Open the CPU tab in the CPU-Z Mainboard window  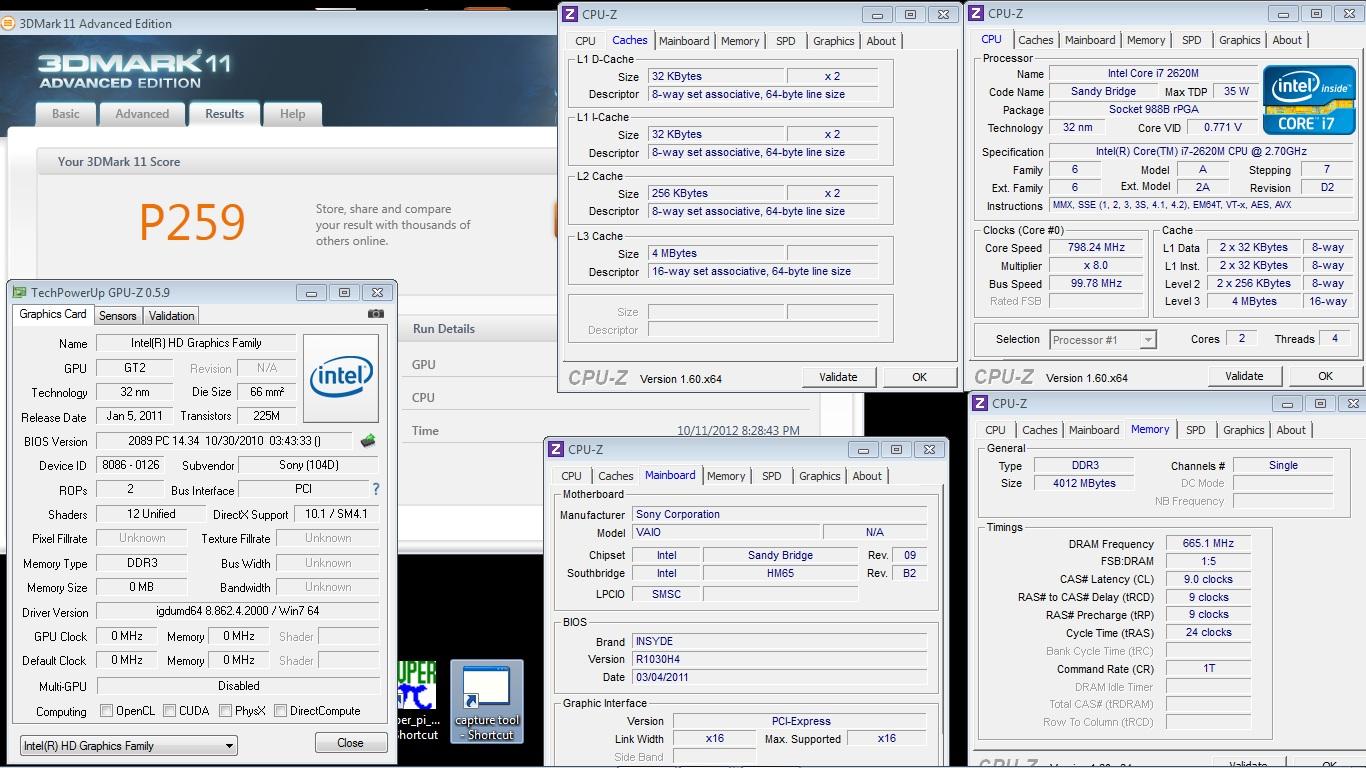tap(571, 476)
